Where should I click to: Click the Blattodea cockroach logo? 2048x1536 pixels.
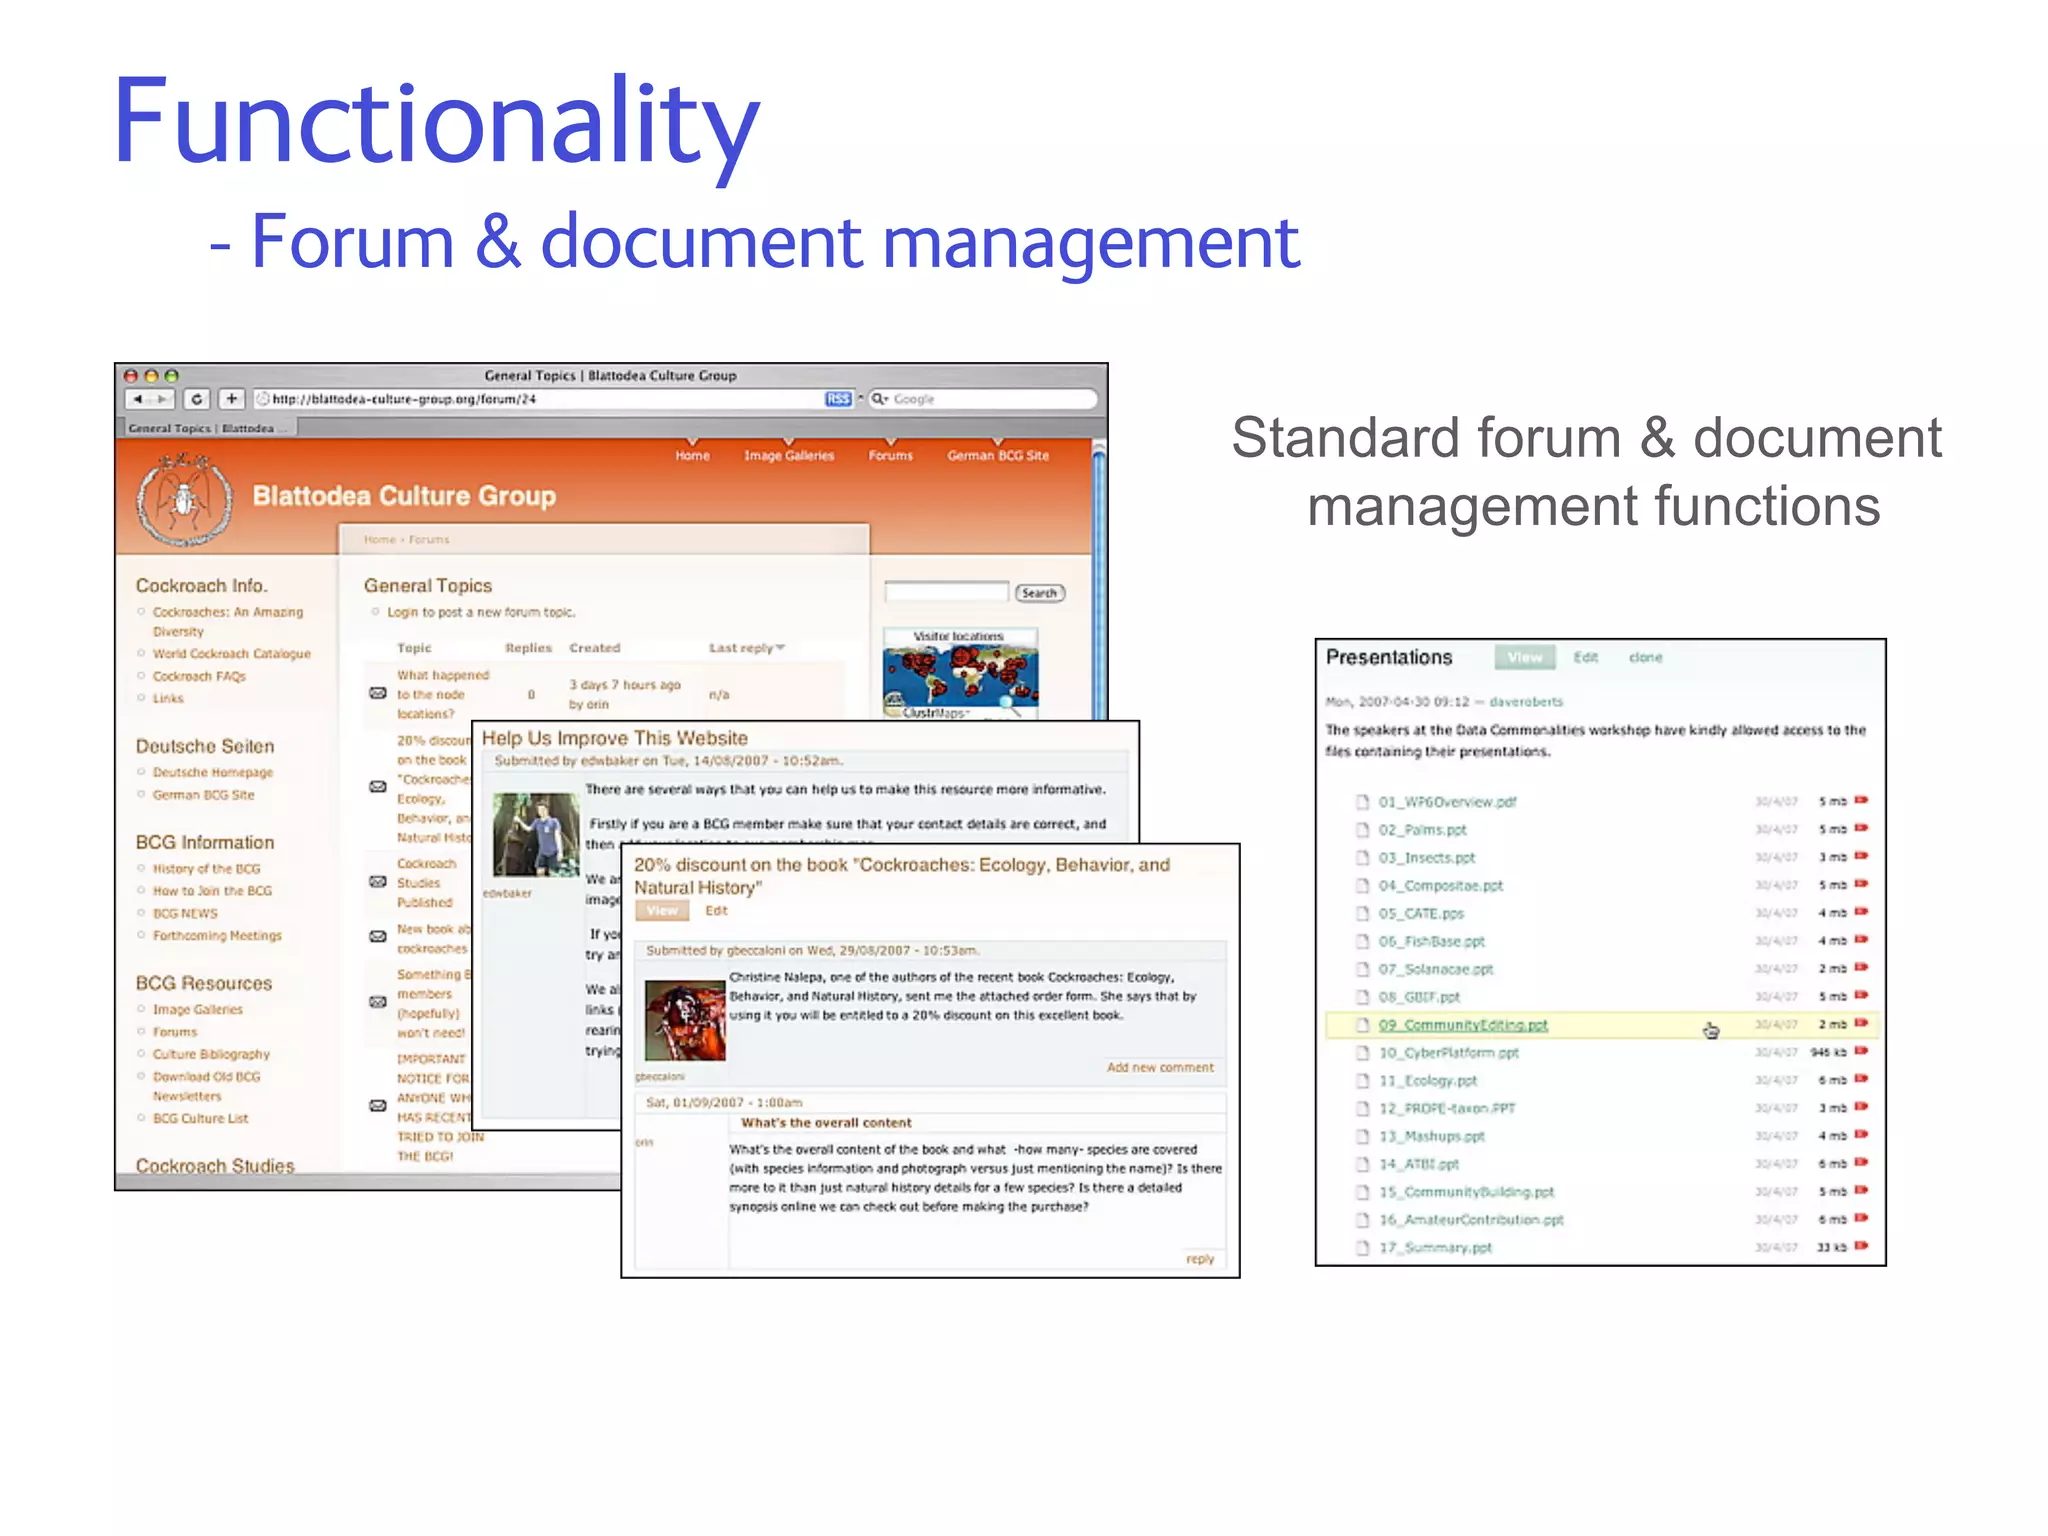pyautogui.click(x=185, y=499)
